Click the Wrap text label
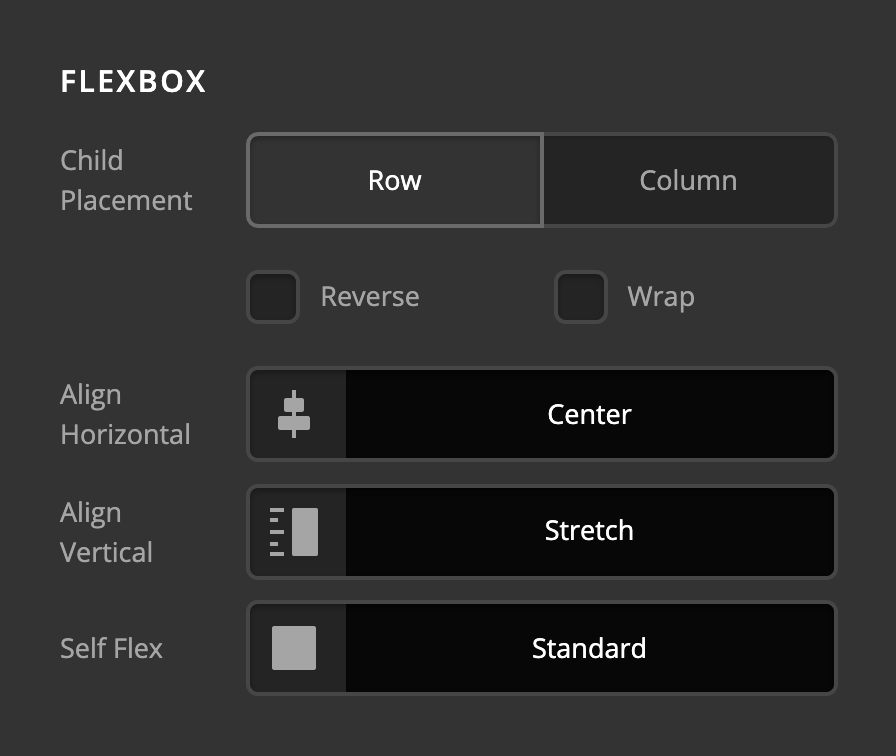 tap(660, 297)
